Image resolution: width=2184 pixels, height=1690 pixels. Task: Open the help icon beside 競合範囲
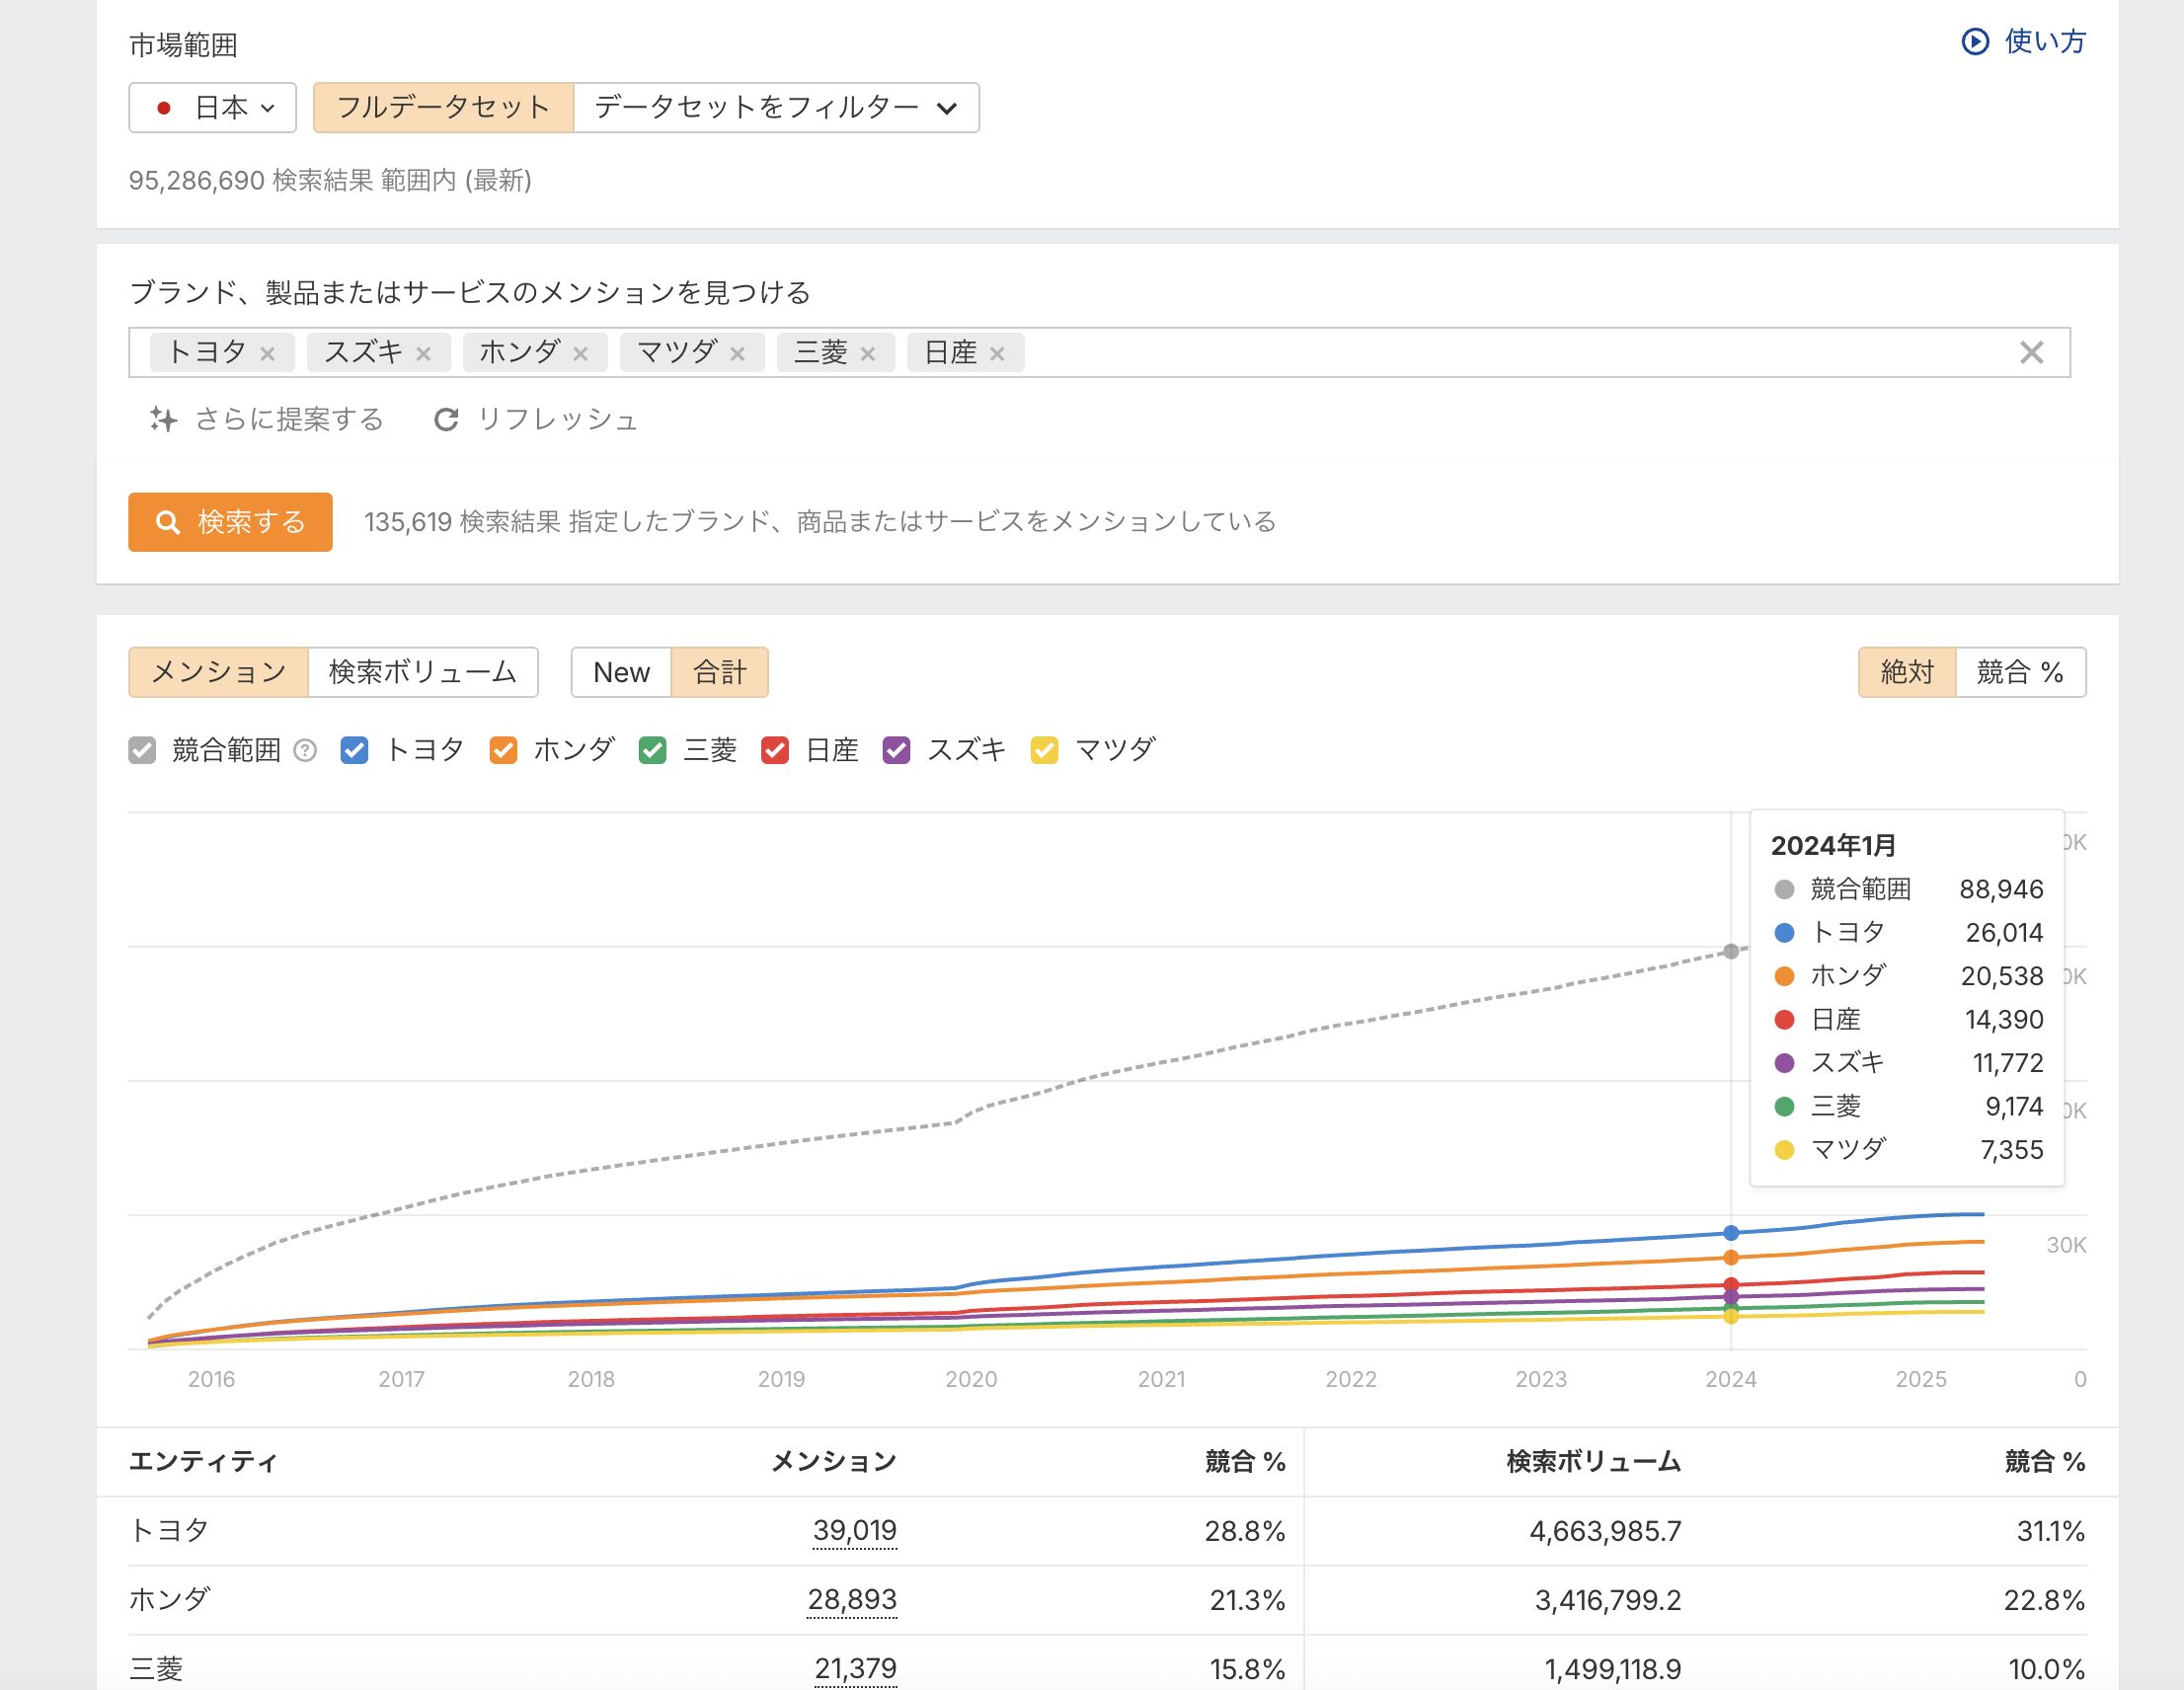305,751
